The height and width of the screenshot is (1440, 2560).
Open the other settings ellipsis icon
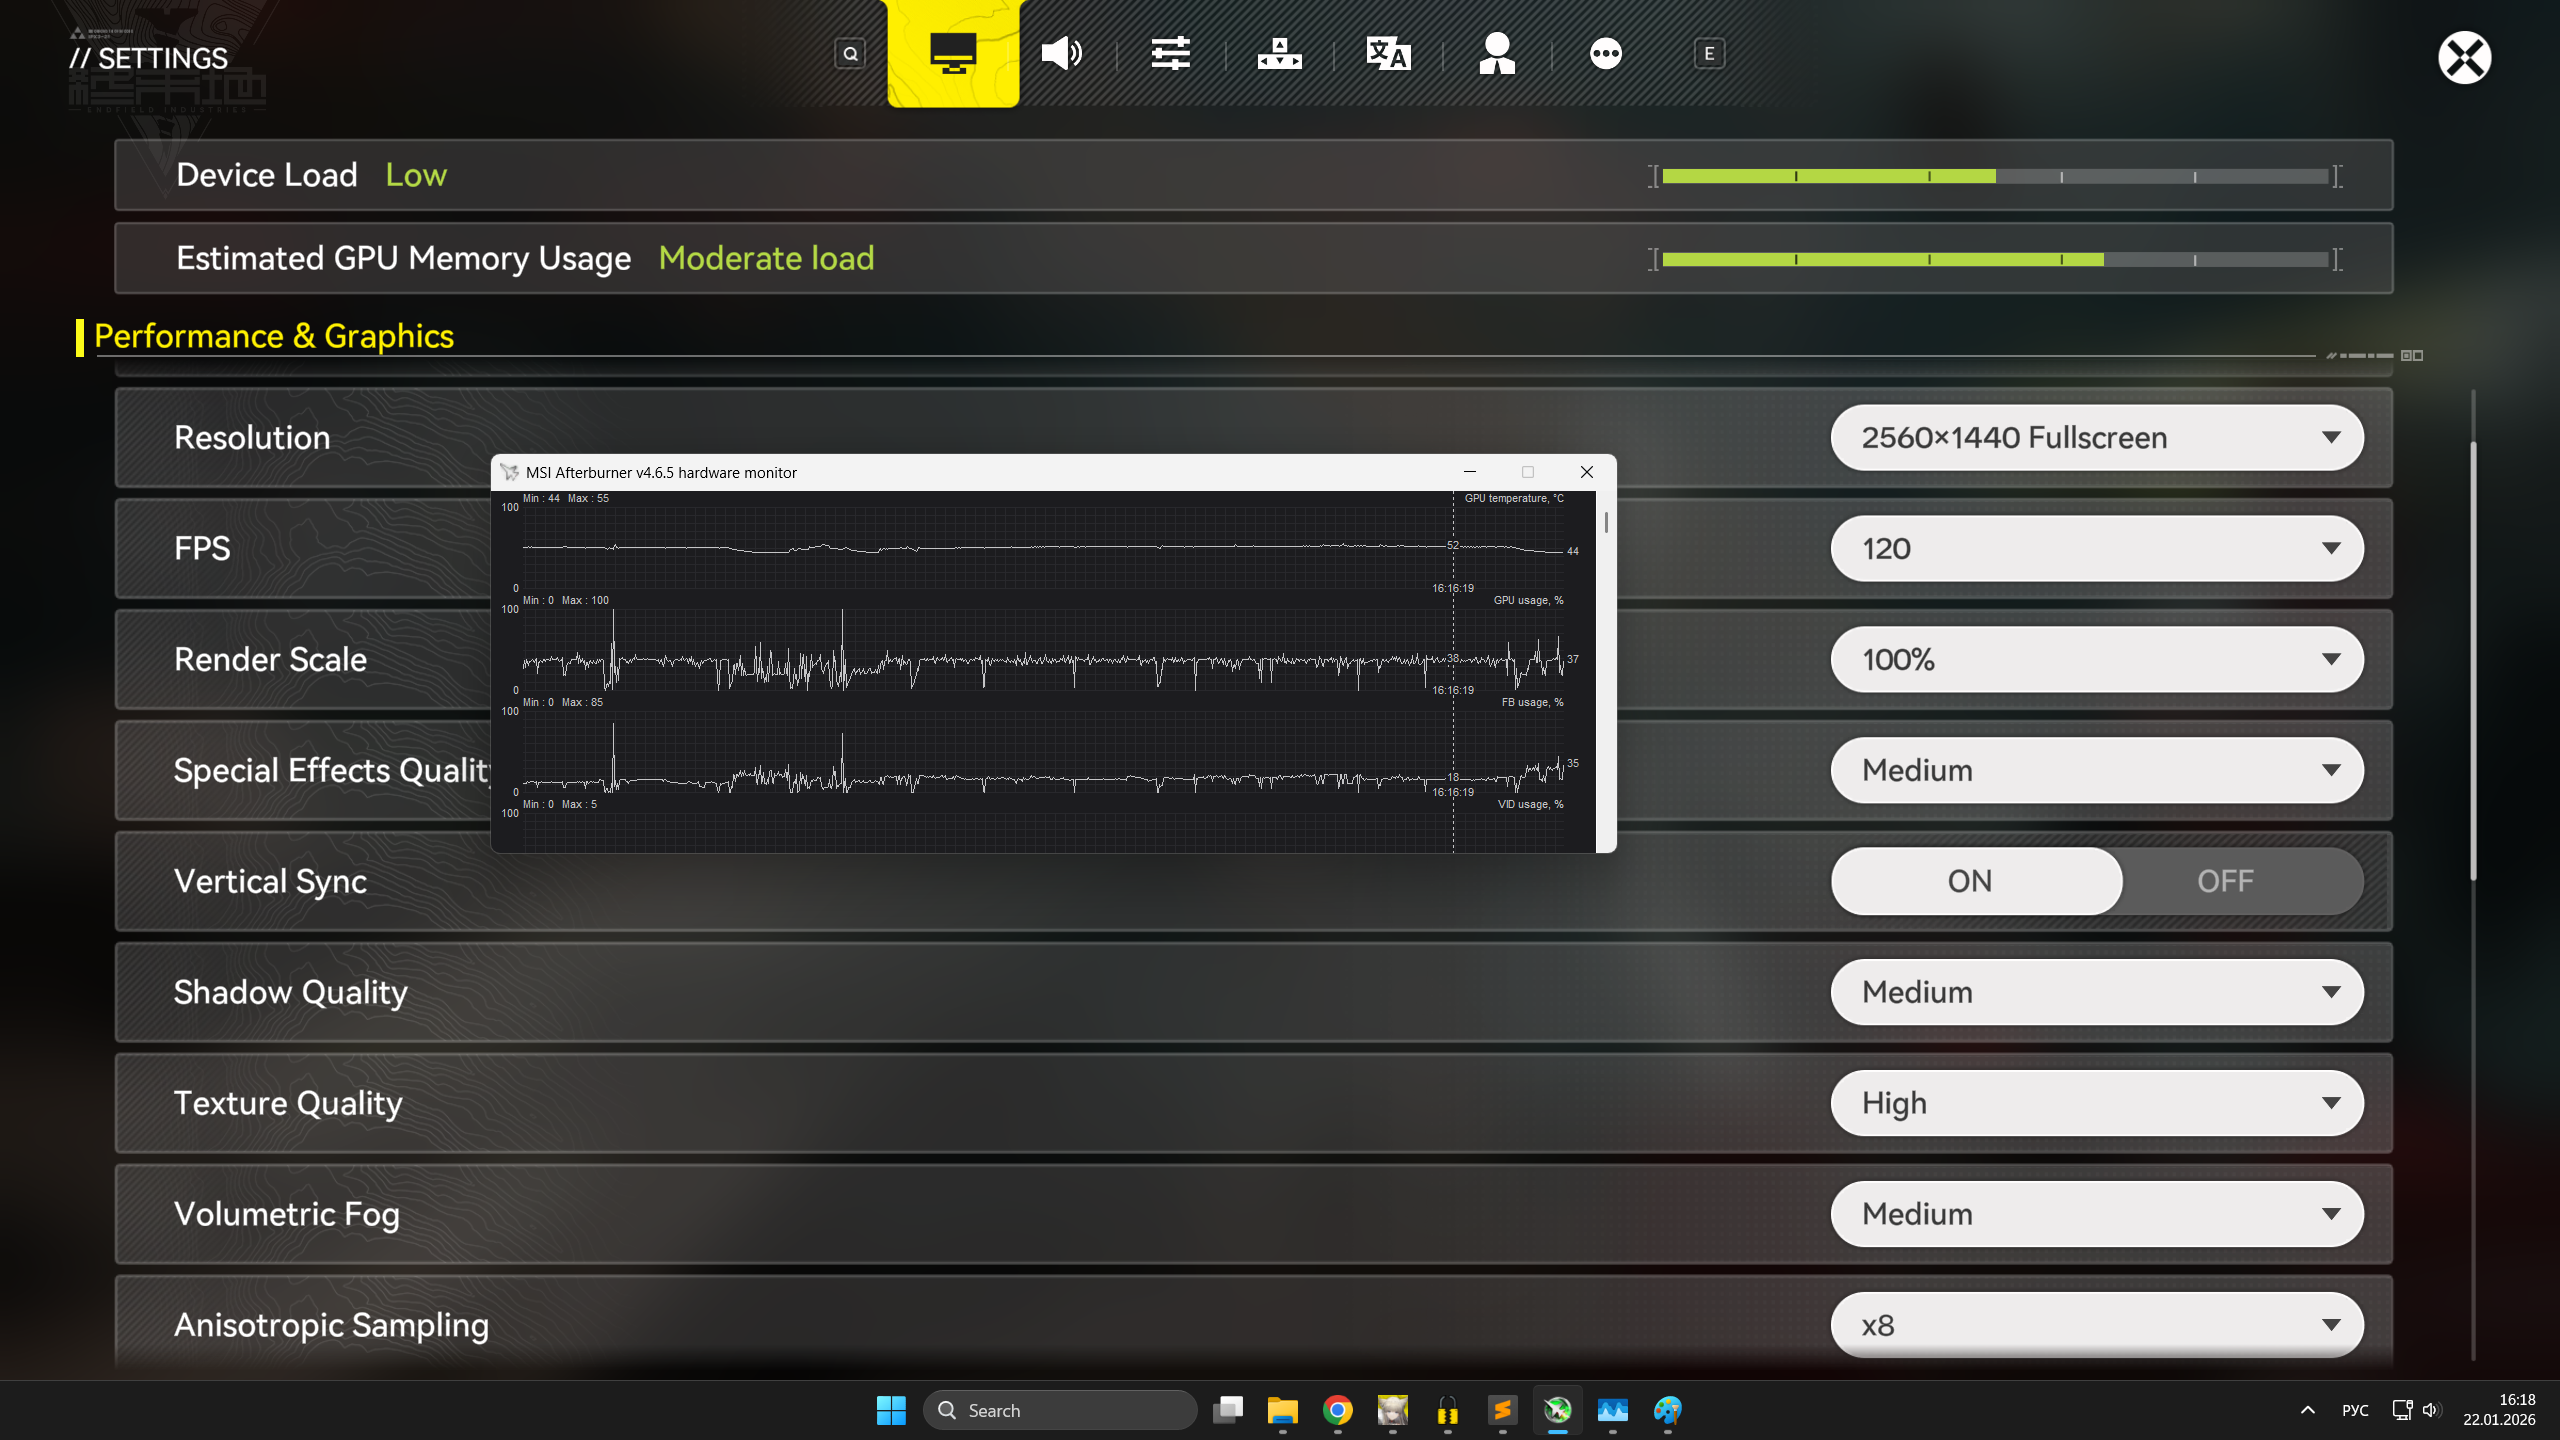(1606, 53)
